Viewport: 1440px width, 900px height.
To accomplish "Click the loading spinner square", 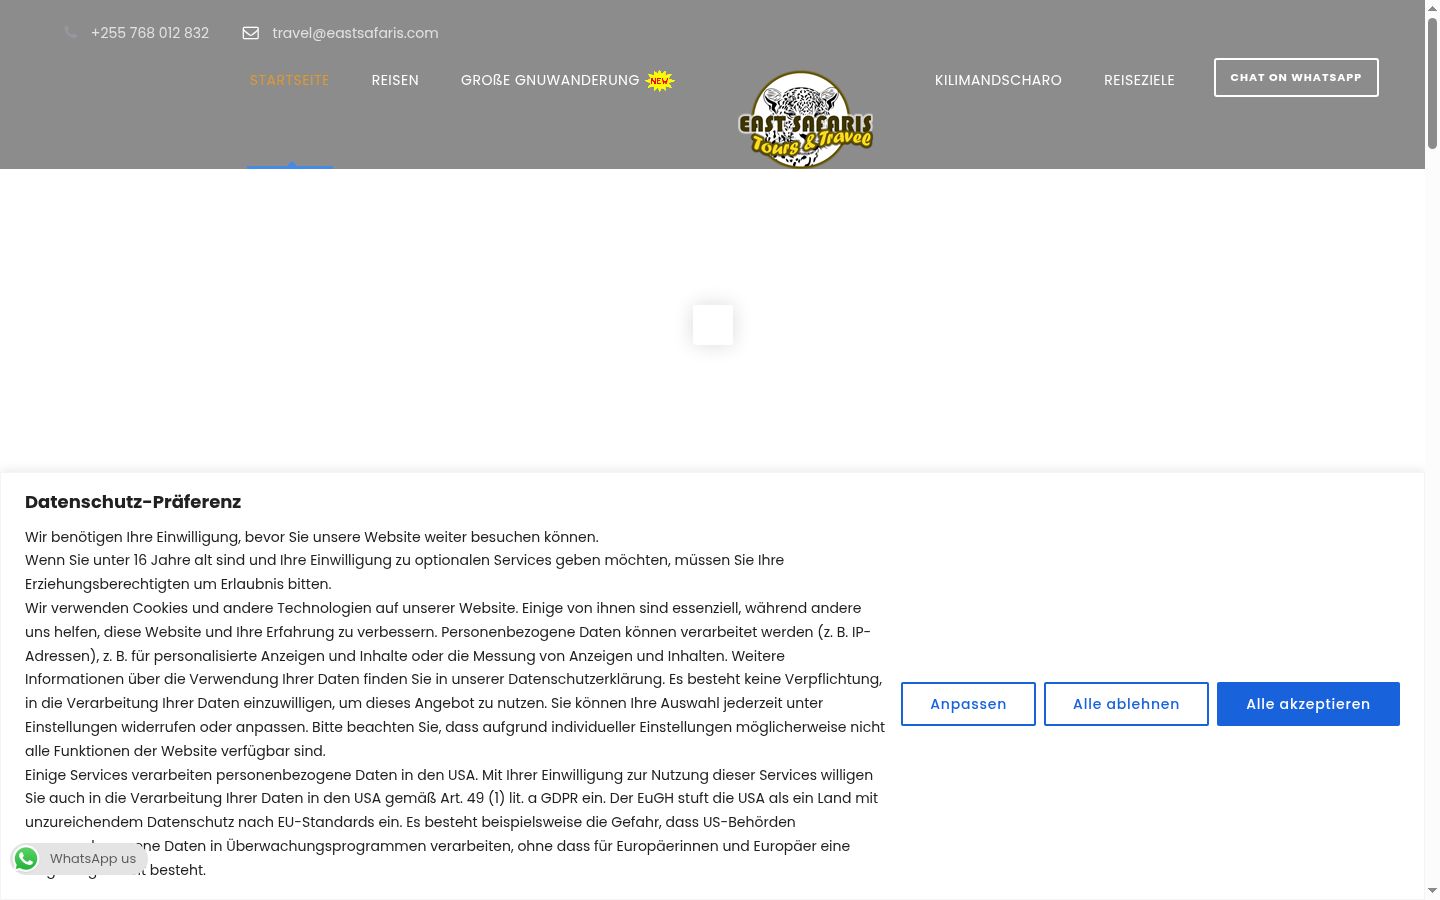I will pos(713,325).
